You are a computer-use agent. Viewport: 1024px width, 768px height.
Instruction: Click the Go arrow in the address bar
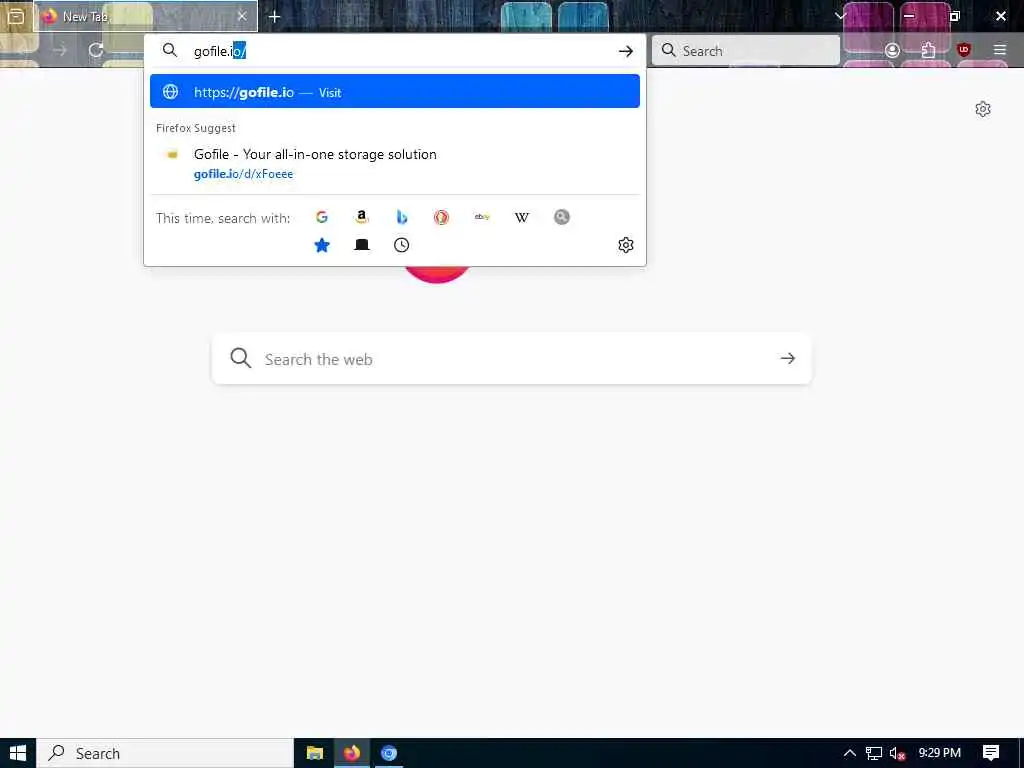click(x=626, y=51)
